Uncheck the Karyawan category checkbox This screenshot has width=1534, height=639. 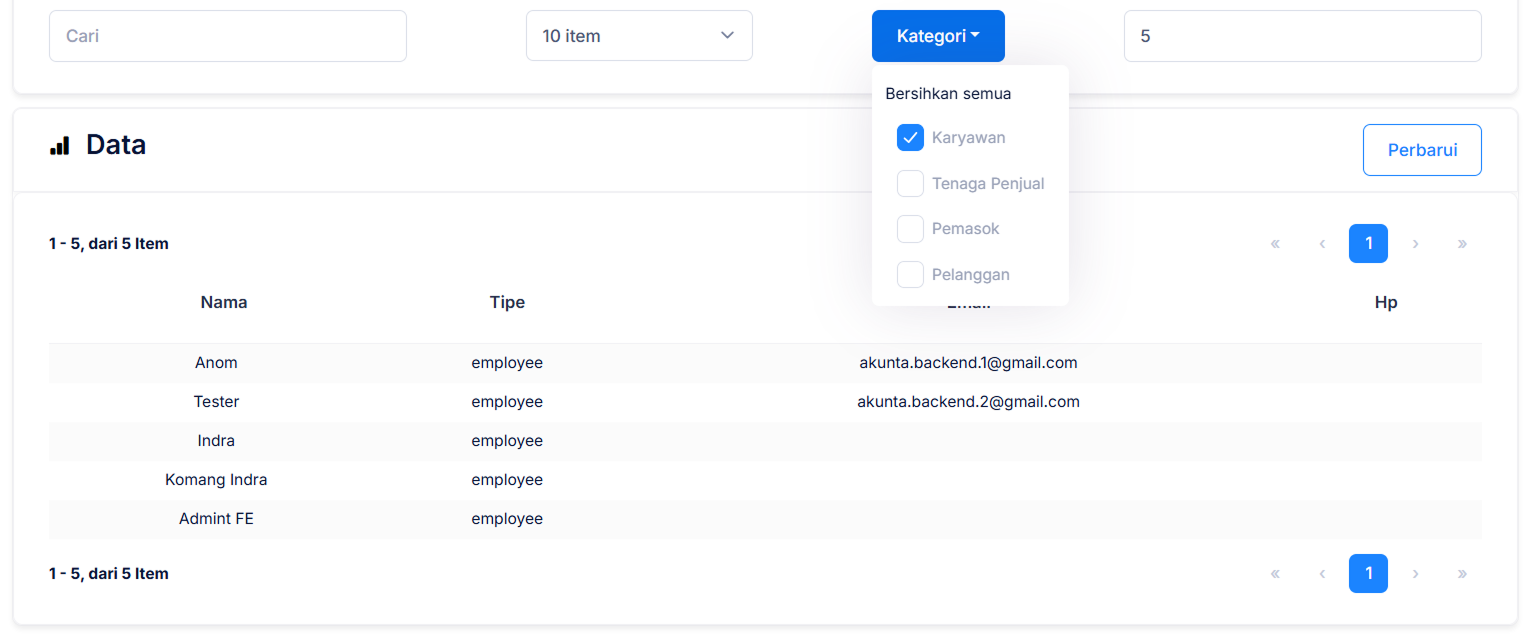pyautogui.click(x=910, y=138)
